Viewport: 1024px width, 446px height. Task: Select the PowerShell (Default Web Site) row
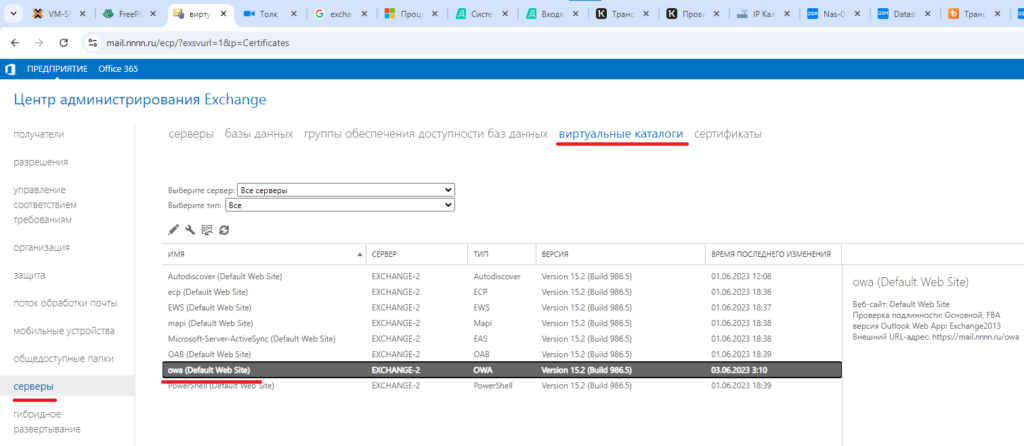(x=502, y=386)
